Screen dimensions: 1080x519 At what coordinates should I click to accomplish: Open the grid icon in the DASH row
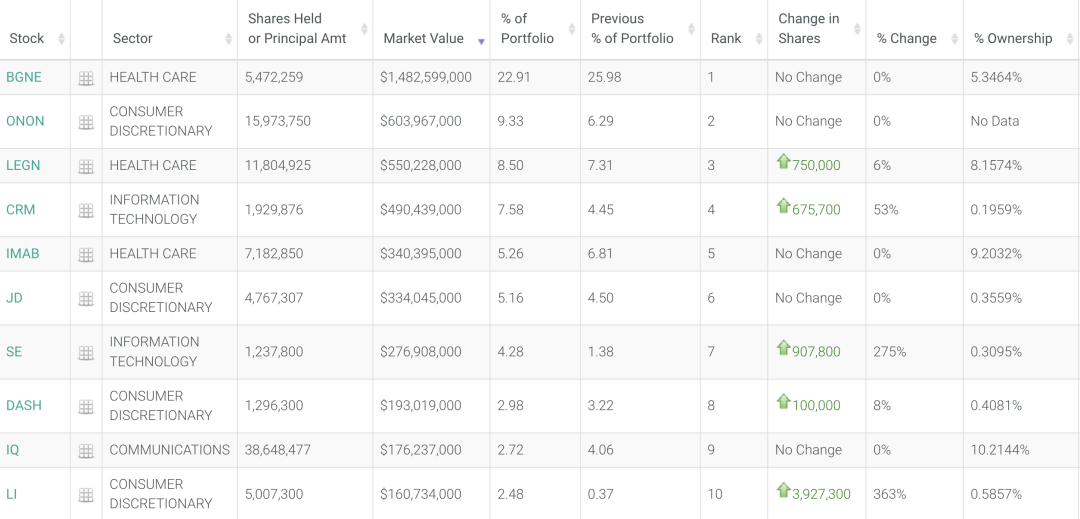(x=86, y=406)
